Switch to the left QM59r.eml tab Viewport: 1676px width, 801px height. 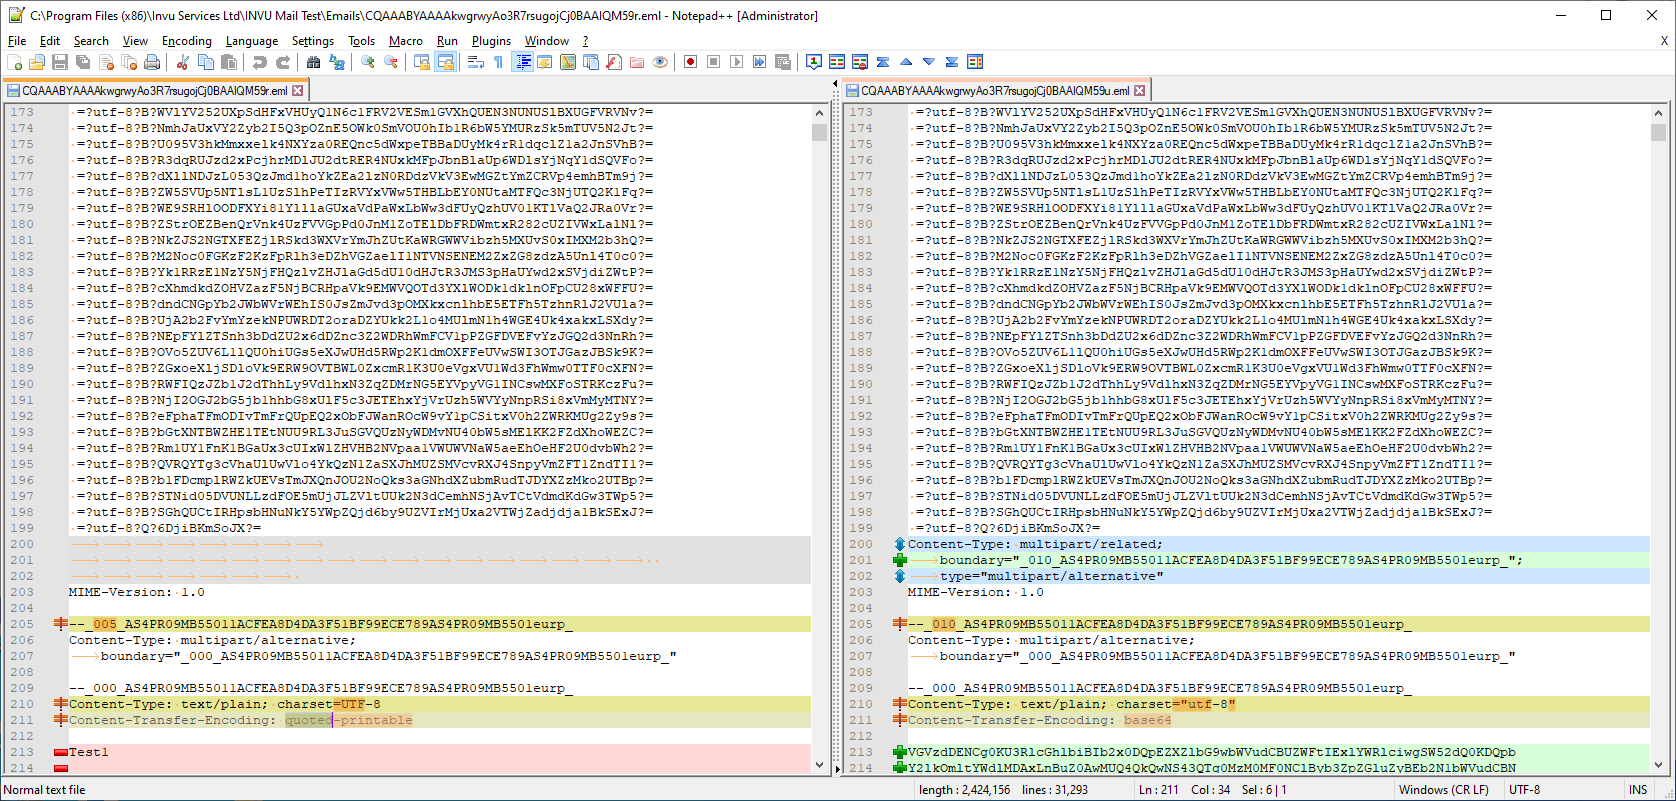click(x=154, y=90)
